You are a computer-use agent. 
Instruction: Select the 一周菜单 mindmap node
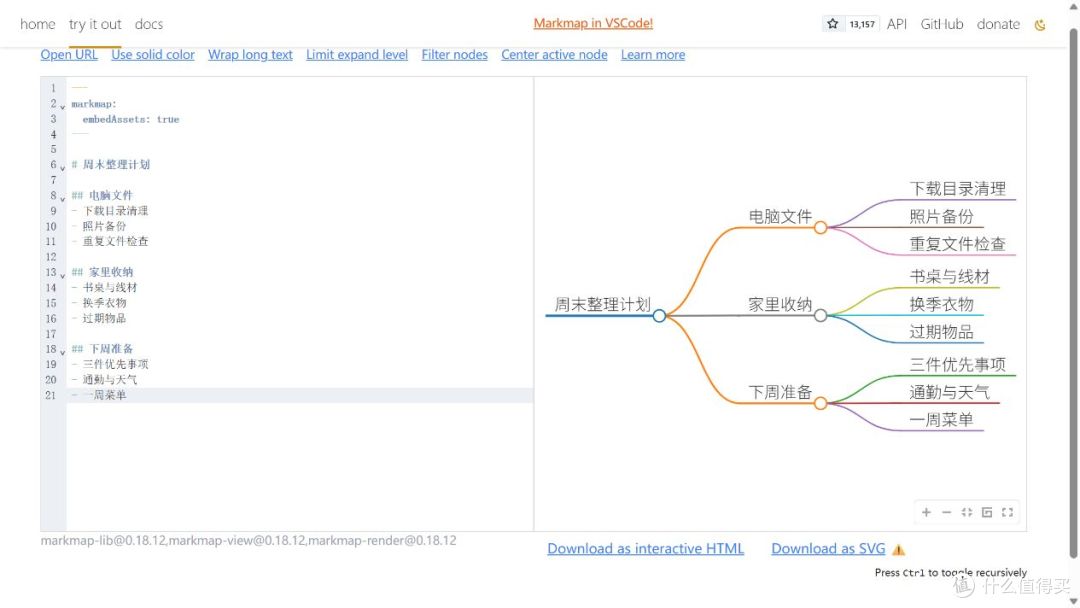coord(941,419)
